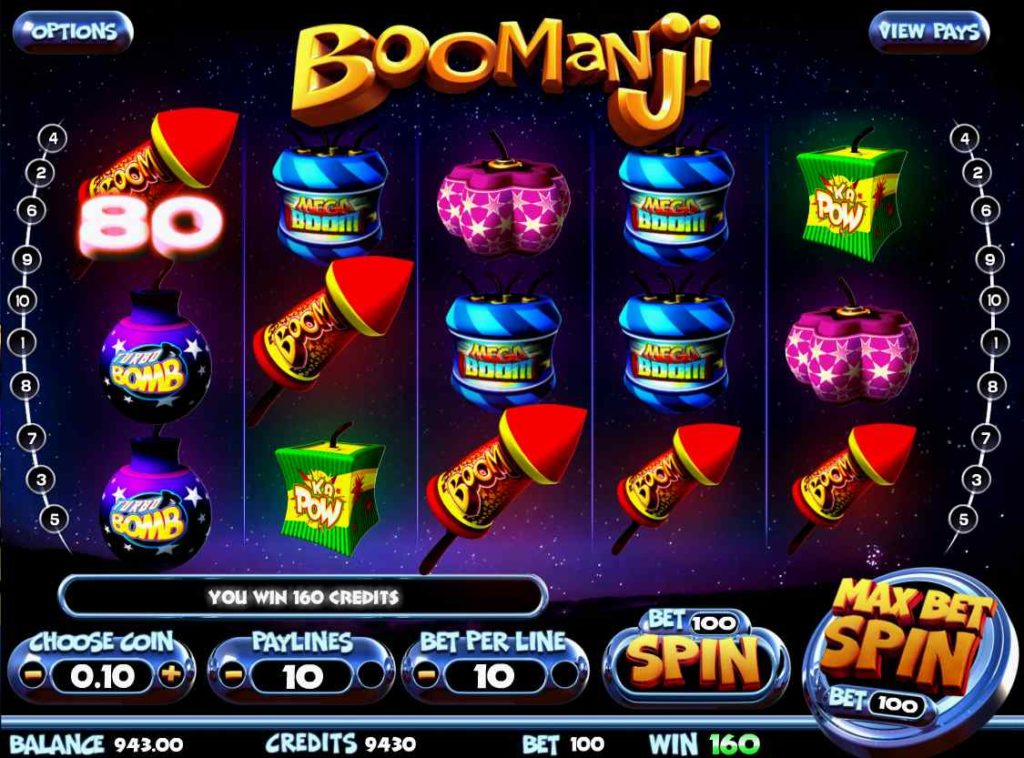Select payline marker 10 on left side

click(22, 300)
